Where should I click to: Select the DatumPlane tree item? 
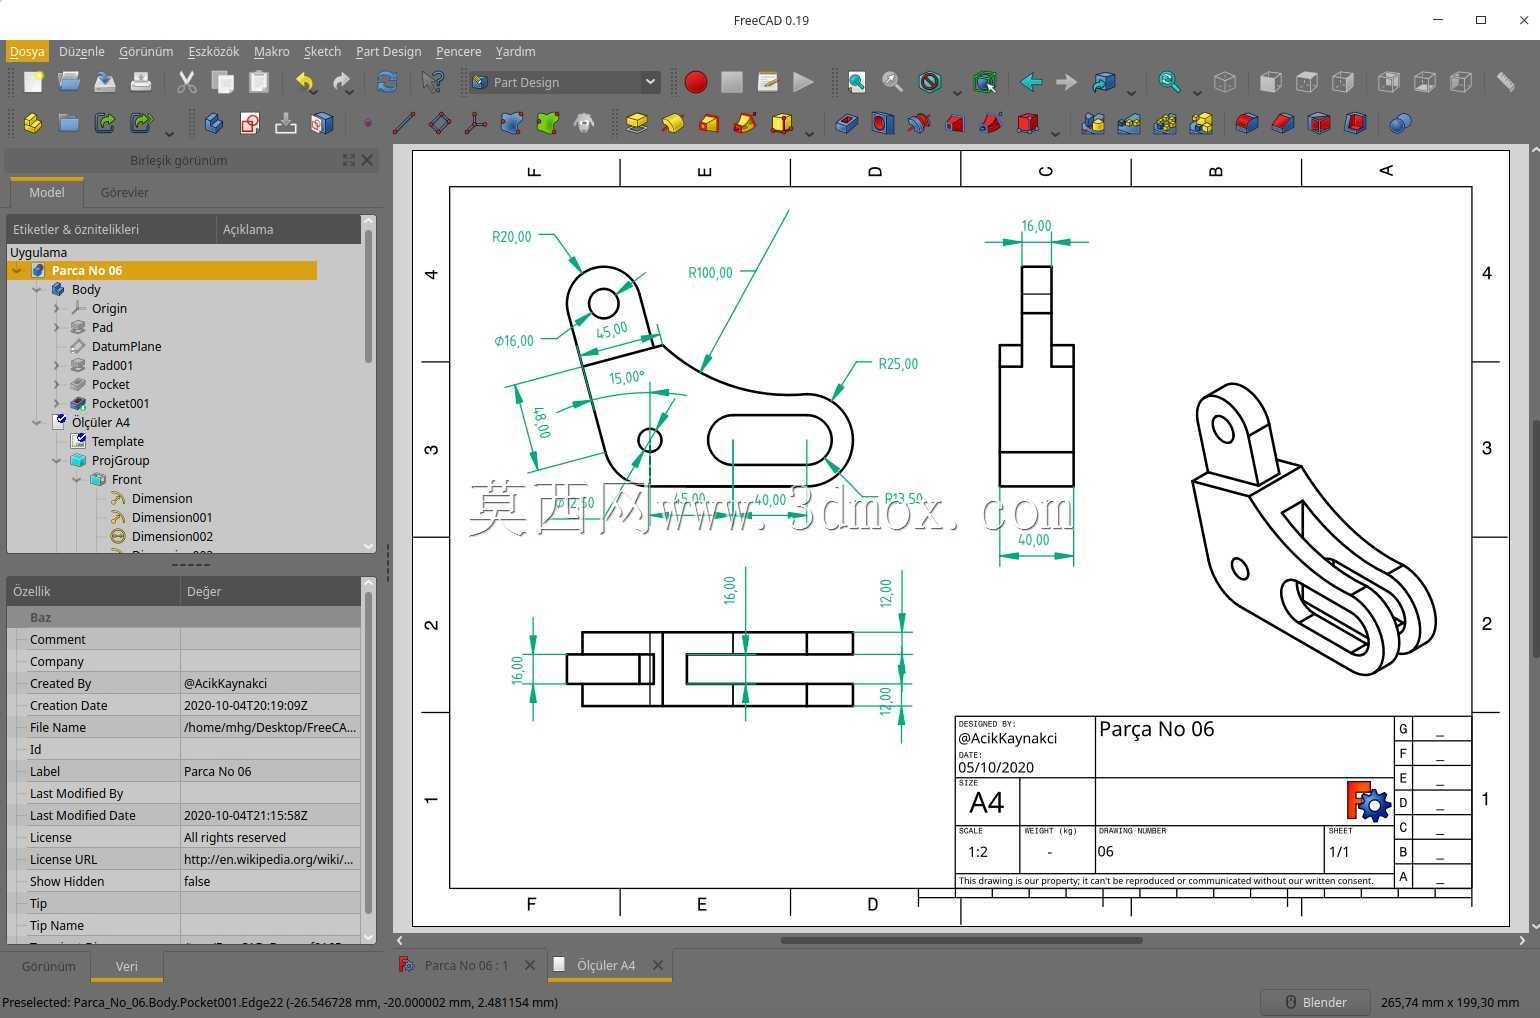click(126, 346)
